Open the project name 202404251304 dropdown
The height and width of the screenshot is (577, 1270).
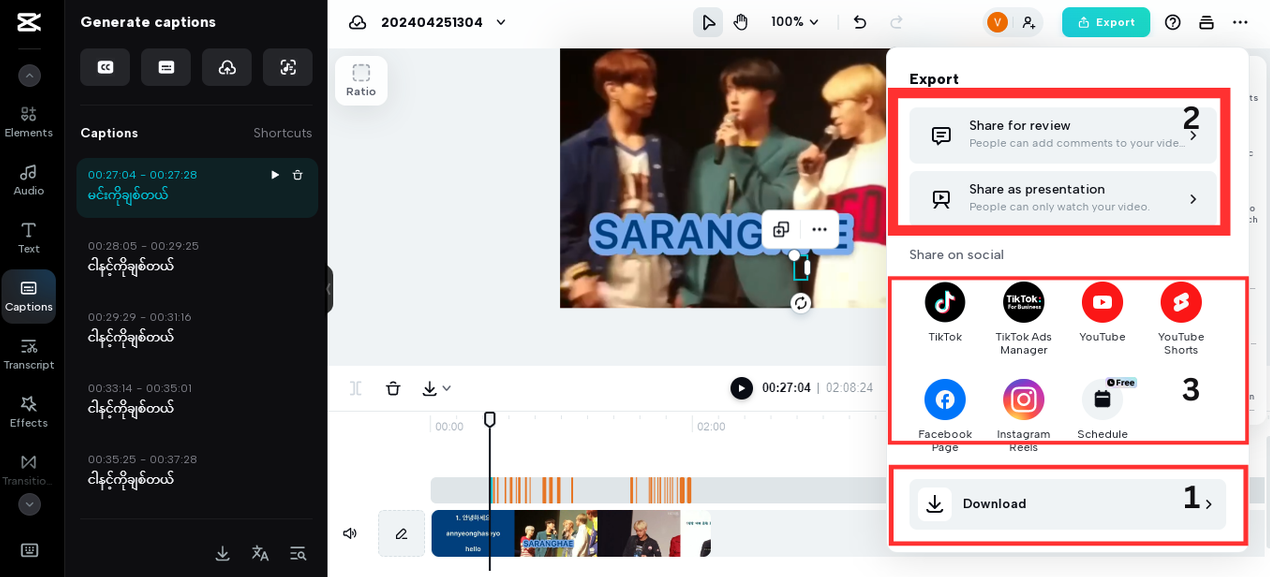coord(444,22)
